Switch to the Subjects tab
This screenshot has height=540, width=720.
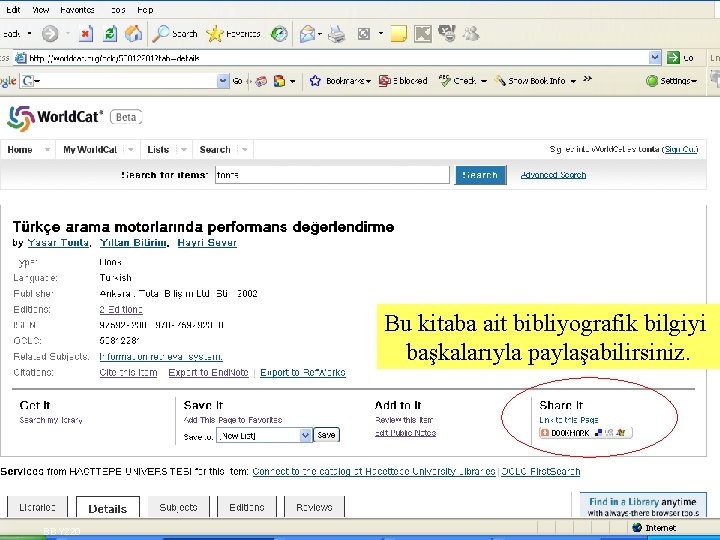(x=178, y=507)
